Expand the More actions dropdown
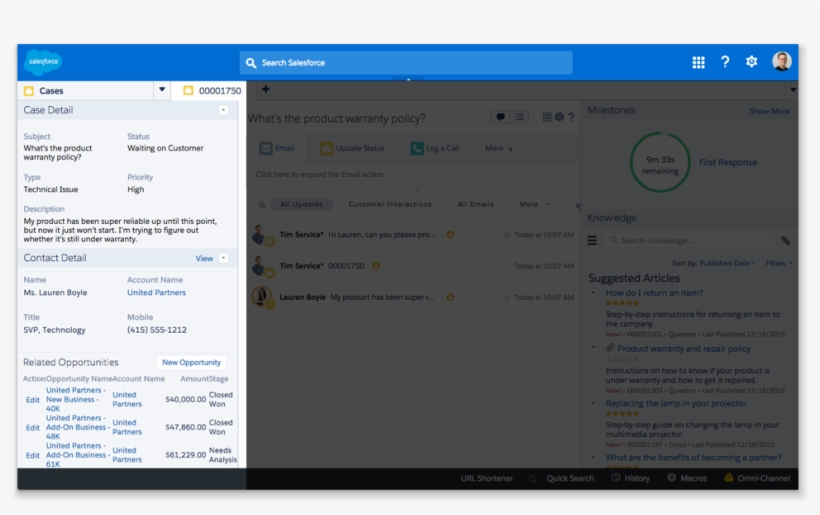This screenshot has height=515, width=820. click(x=499, y=148)
